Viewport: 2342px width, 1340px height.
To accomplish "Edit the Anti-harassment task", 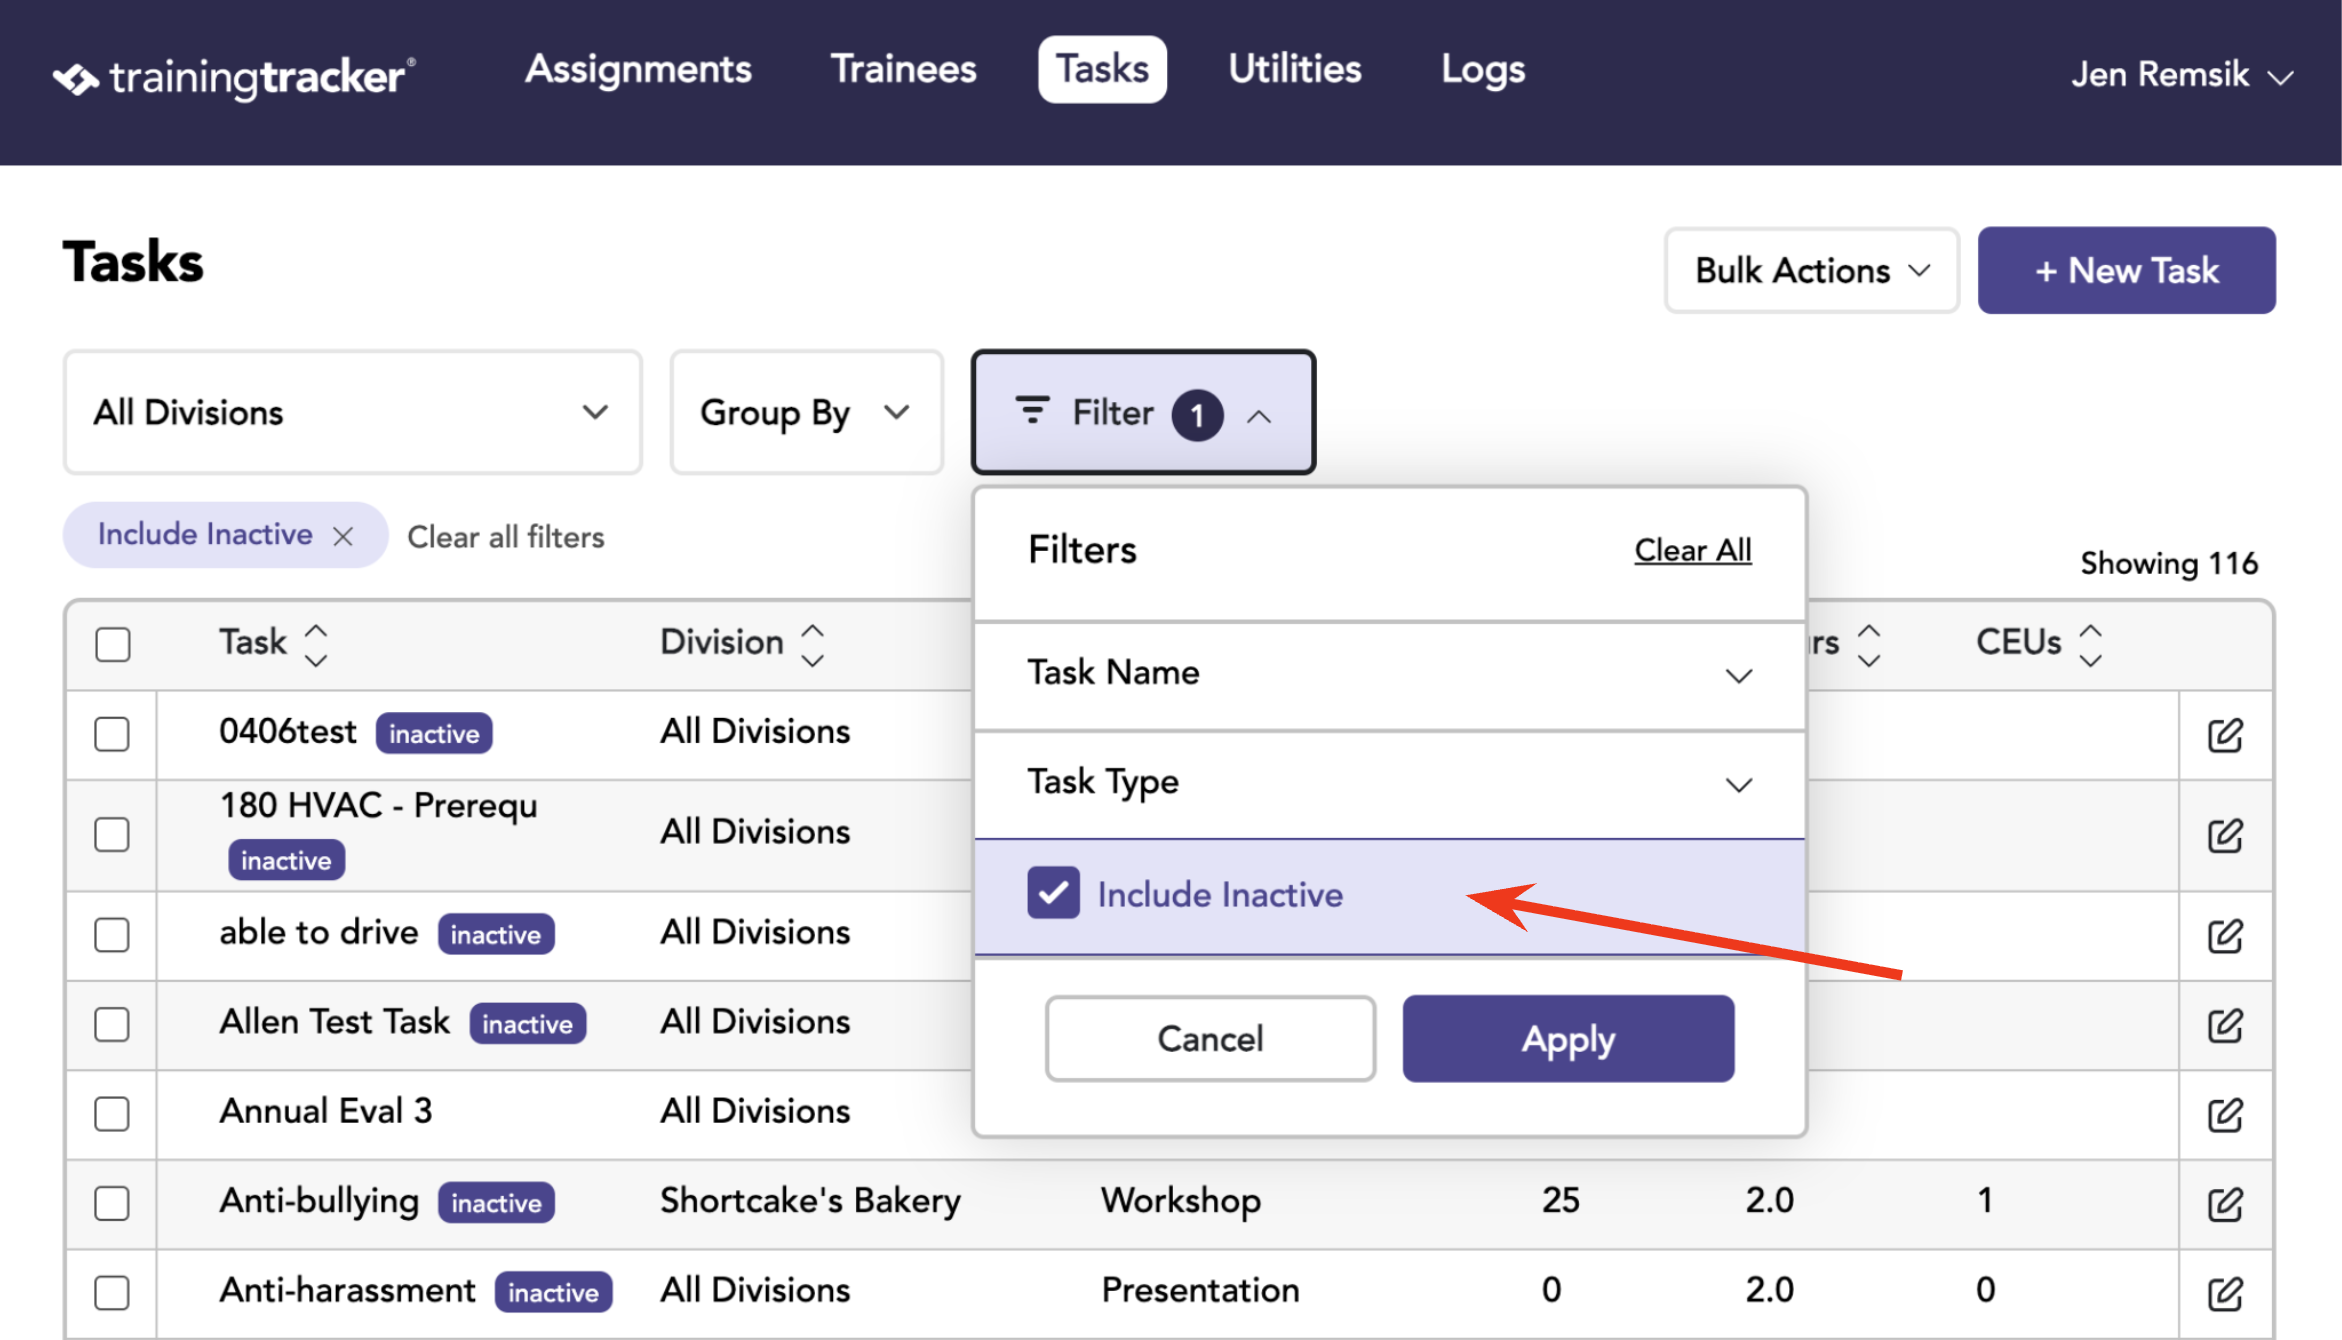I will click(2225, 1293).
